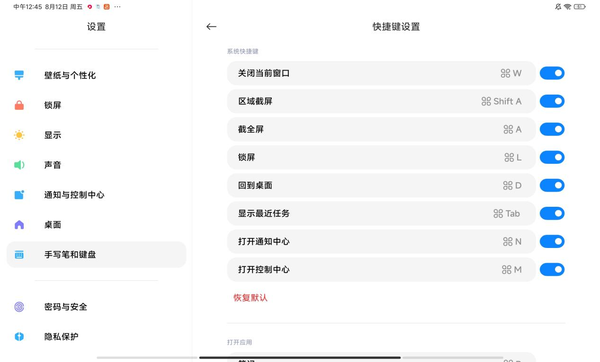Edit the 区域截屏 shortcut row
The width and height of the screenshot is (600, 362).
point(382,101)
